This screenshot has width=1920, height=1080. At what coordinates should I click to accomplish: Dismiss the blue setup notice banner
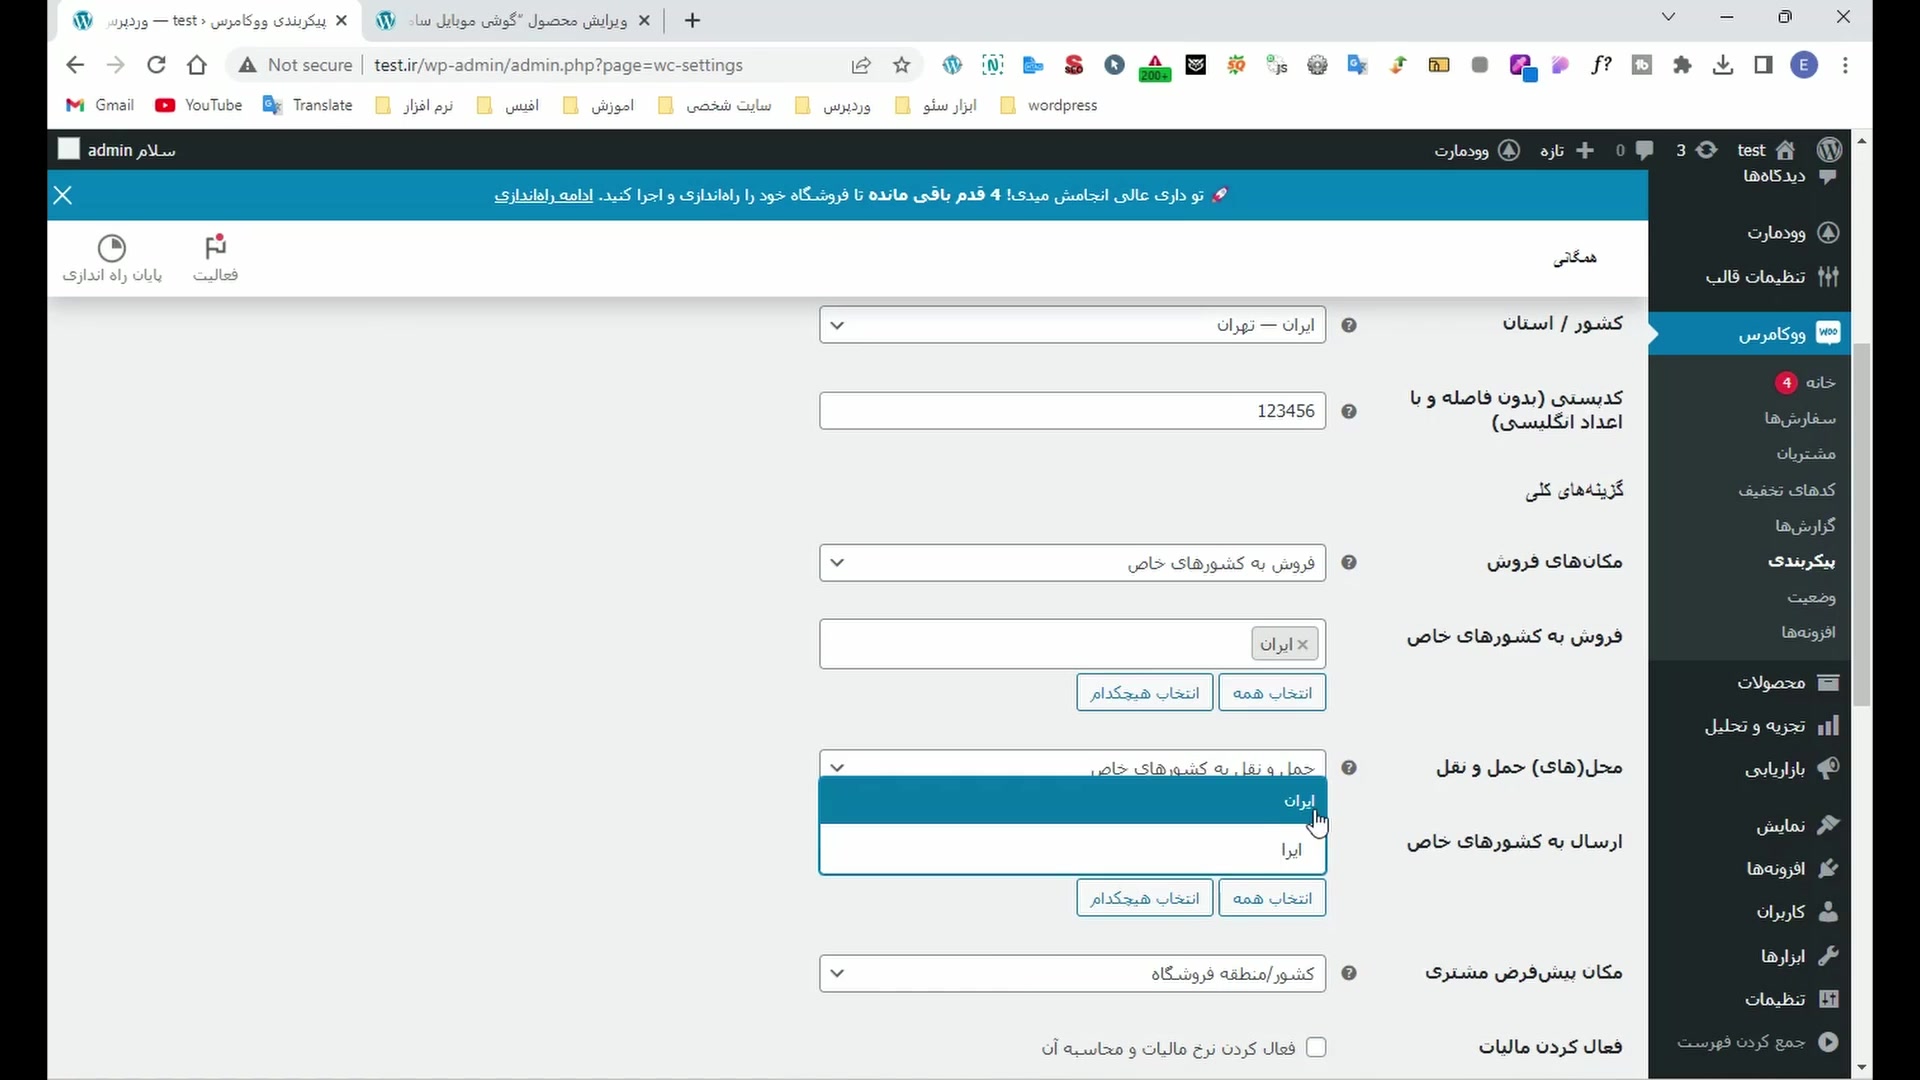pyautogui.click(x=63, y=195)
